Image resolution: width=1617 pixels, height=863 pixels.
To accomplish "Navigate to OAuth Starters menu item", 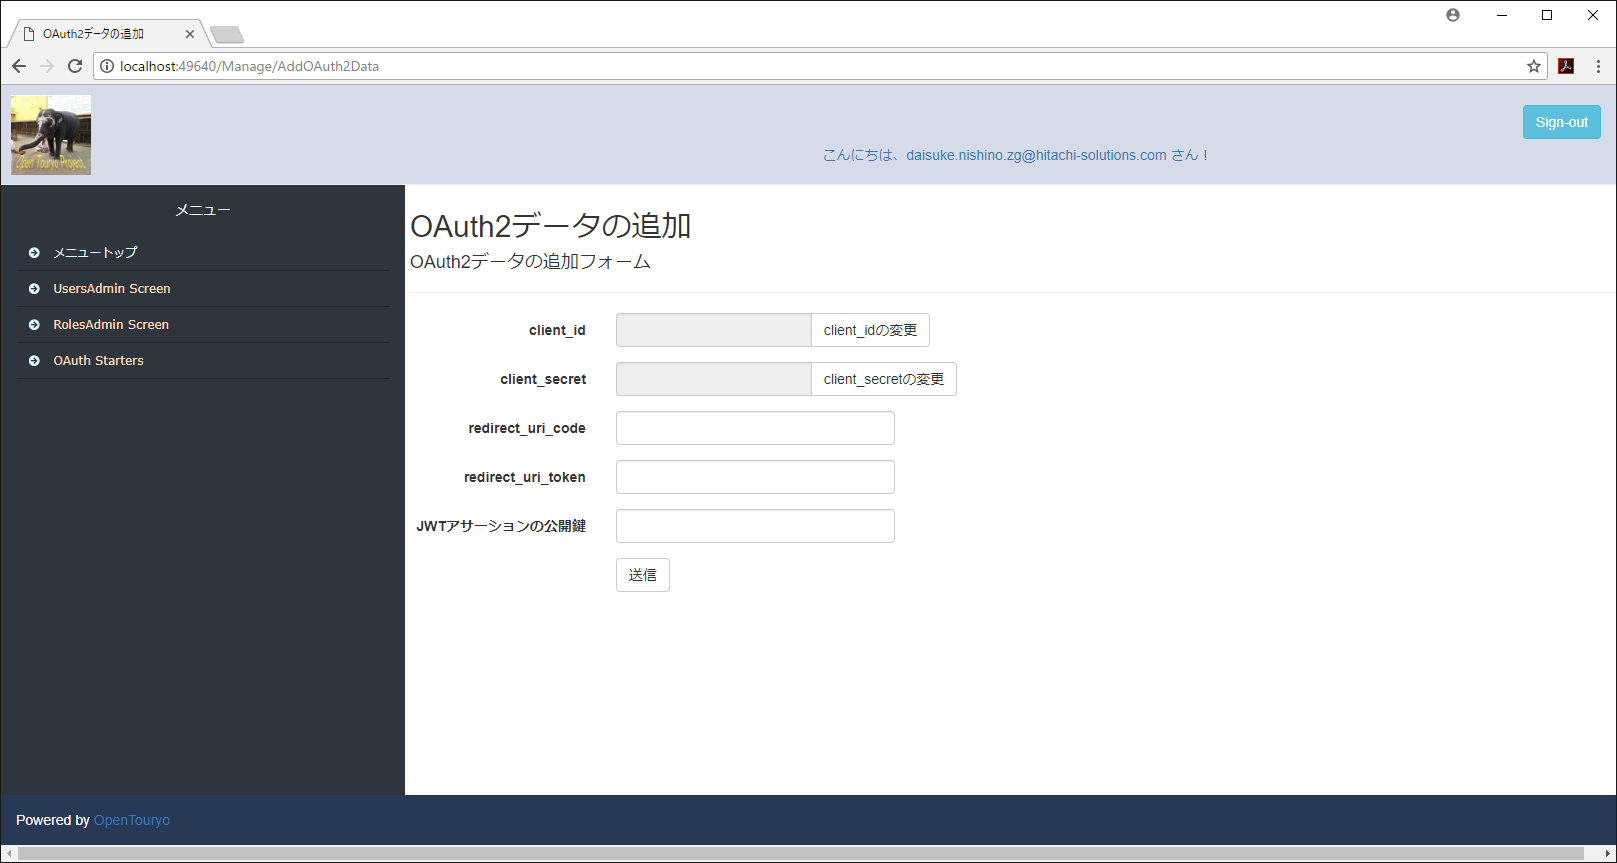I will 98,361.
